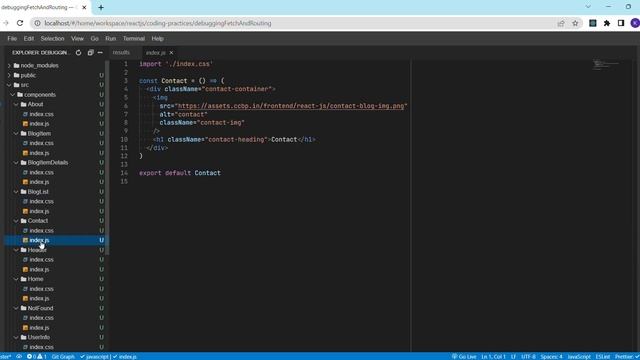
Task: Click ESLint status indicator
Action: click(603, 357)
